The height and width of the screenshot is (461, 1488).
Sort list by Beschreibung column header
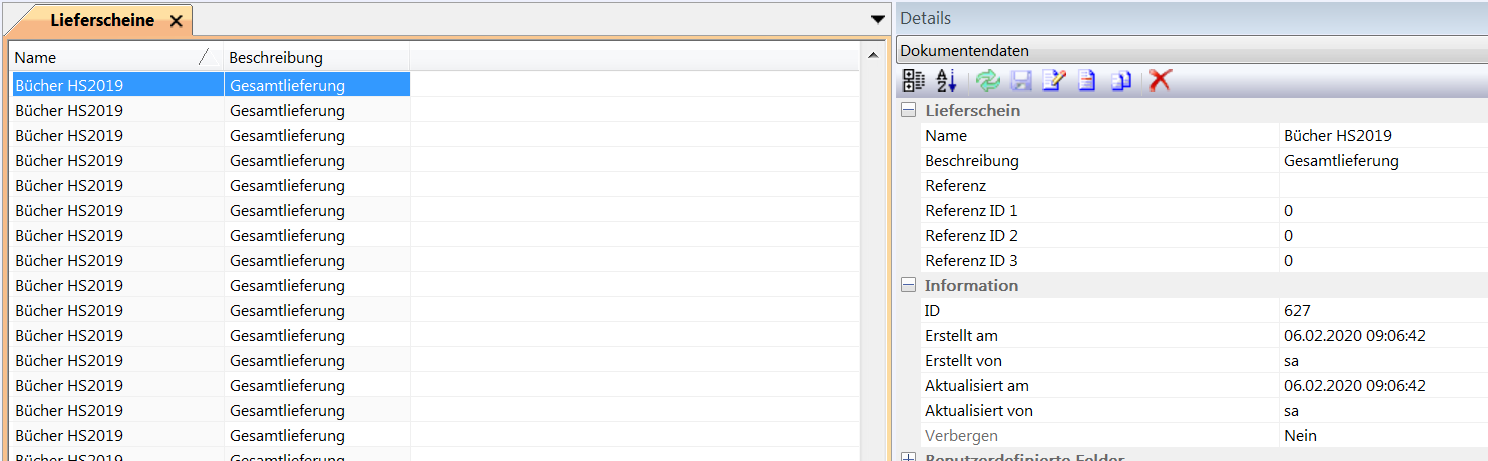pos(315,58)
